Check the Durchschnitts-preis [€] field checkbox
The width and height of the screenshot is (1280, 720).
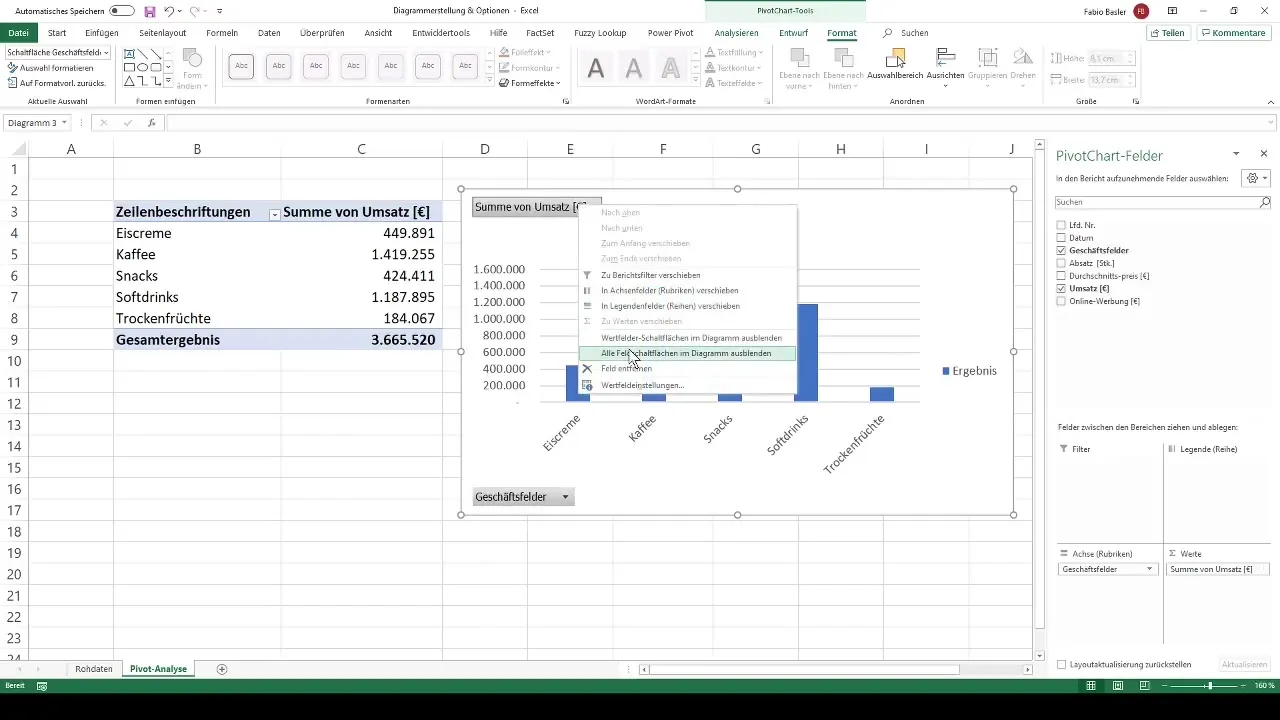(1062, 275)
